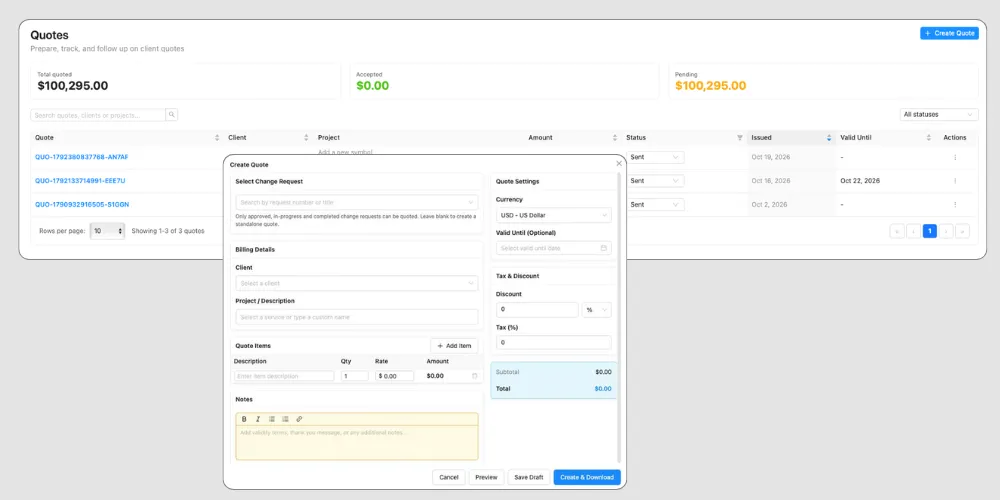Click the item description input field
1000x500 pixels.
284,376
